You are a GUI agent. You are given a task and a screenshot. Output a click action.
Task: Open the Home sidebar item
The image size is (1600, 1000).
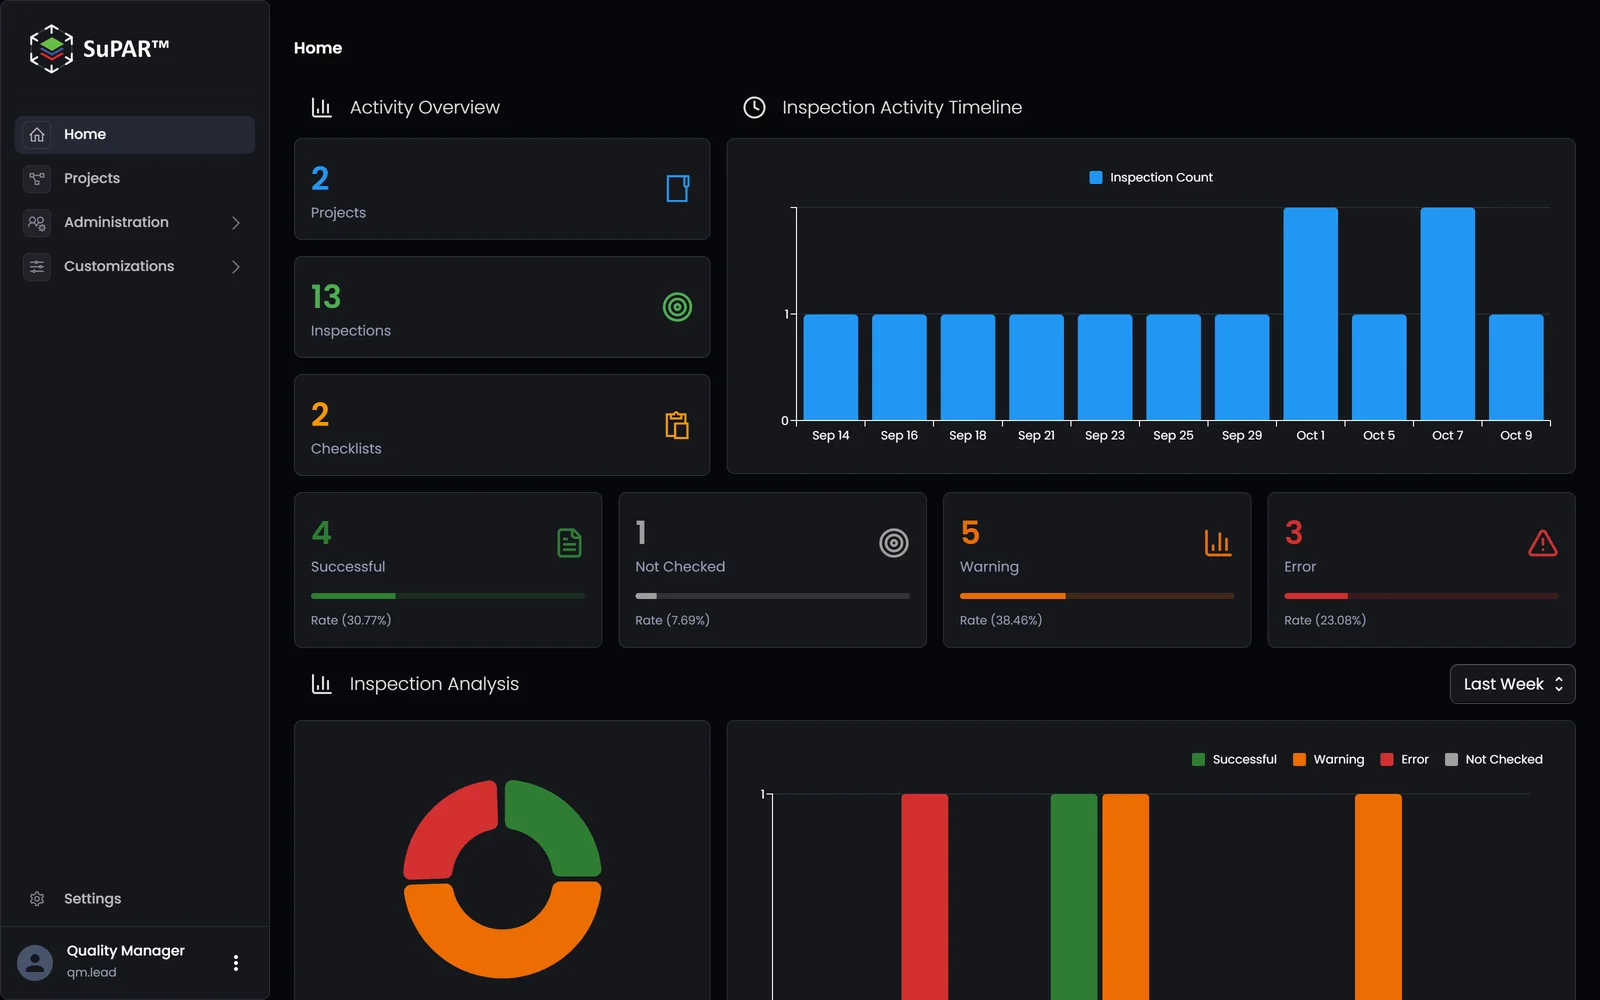(x=135, y=134)
